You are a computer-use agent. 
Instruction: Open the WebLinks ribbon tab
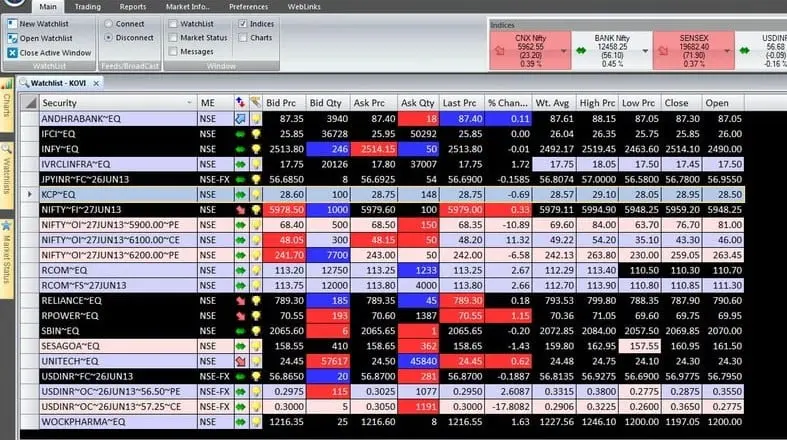[304, 7]
